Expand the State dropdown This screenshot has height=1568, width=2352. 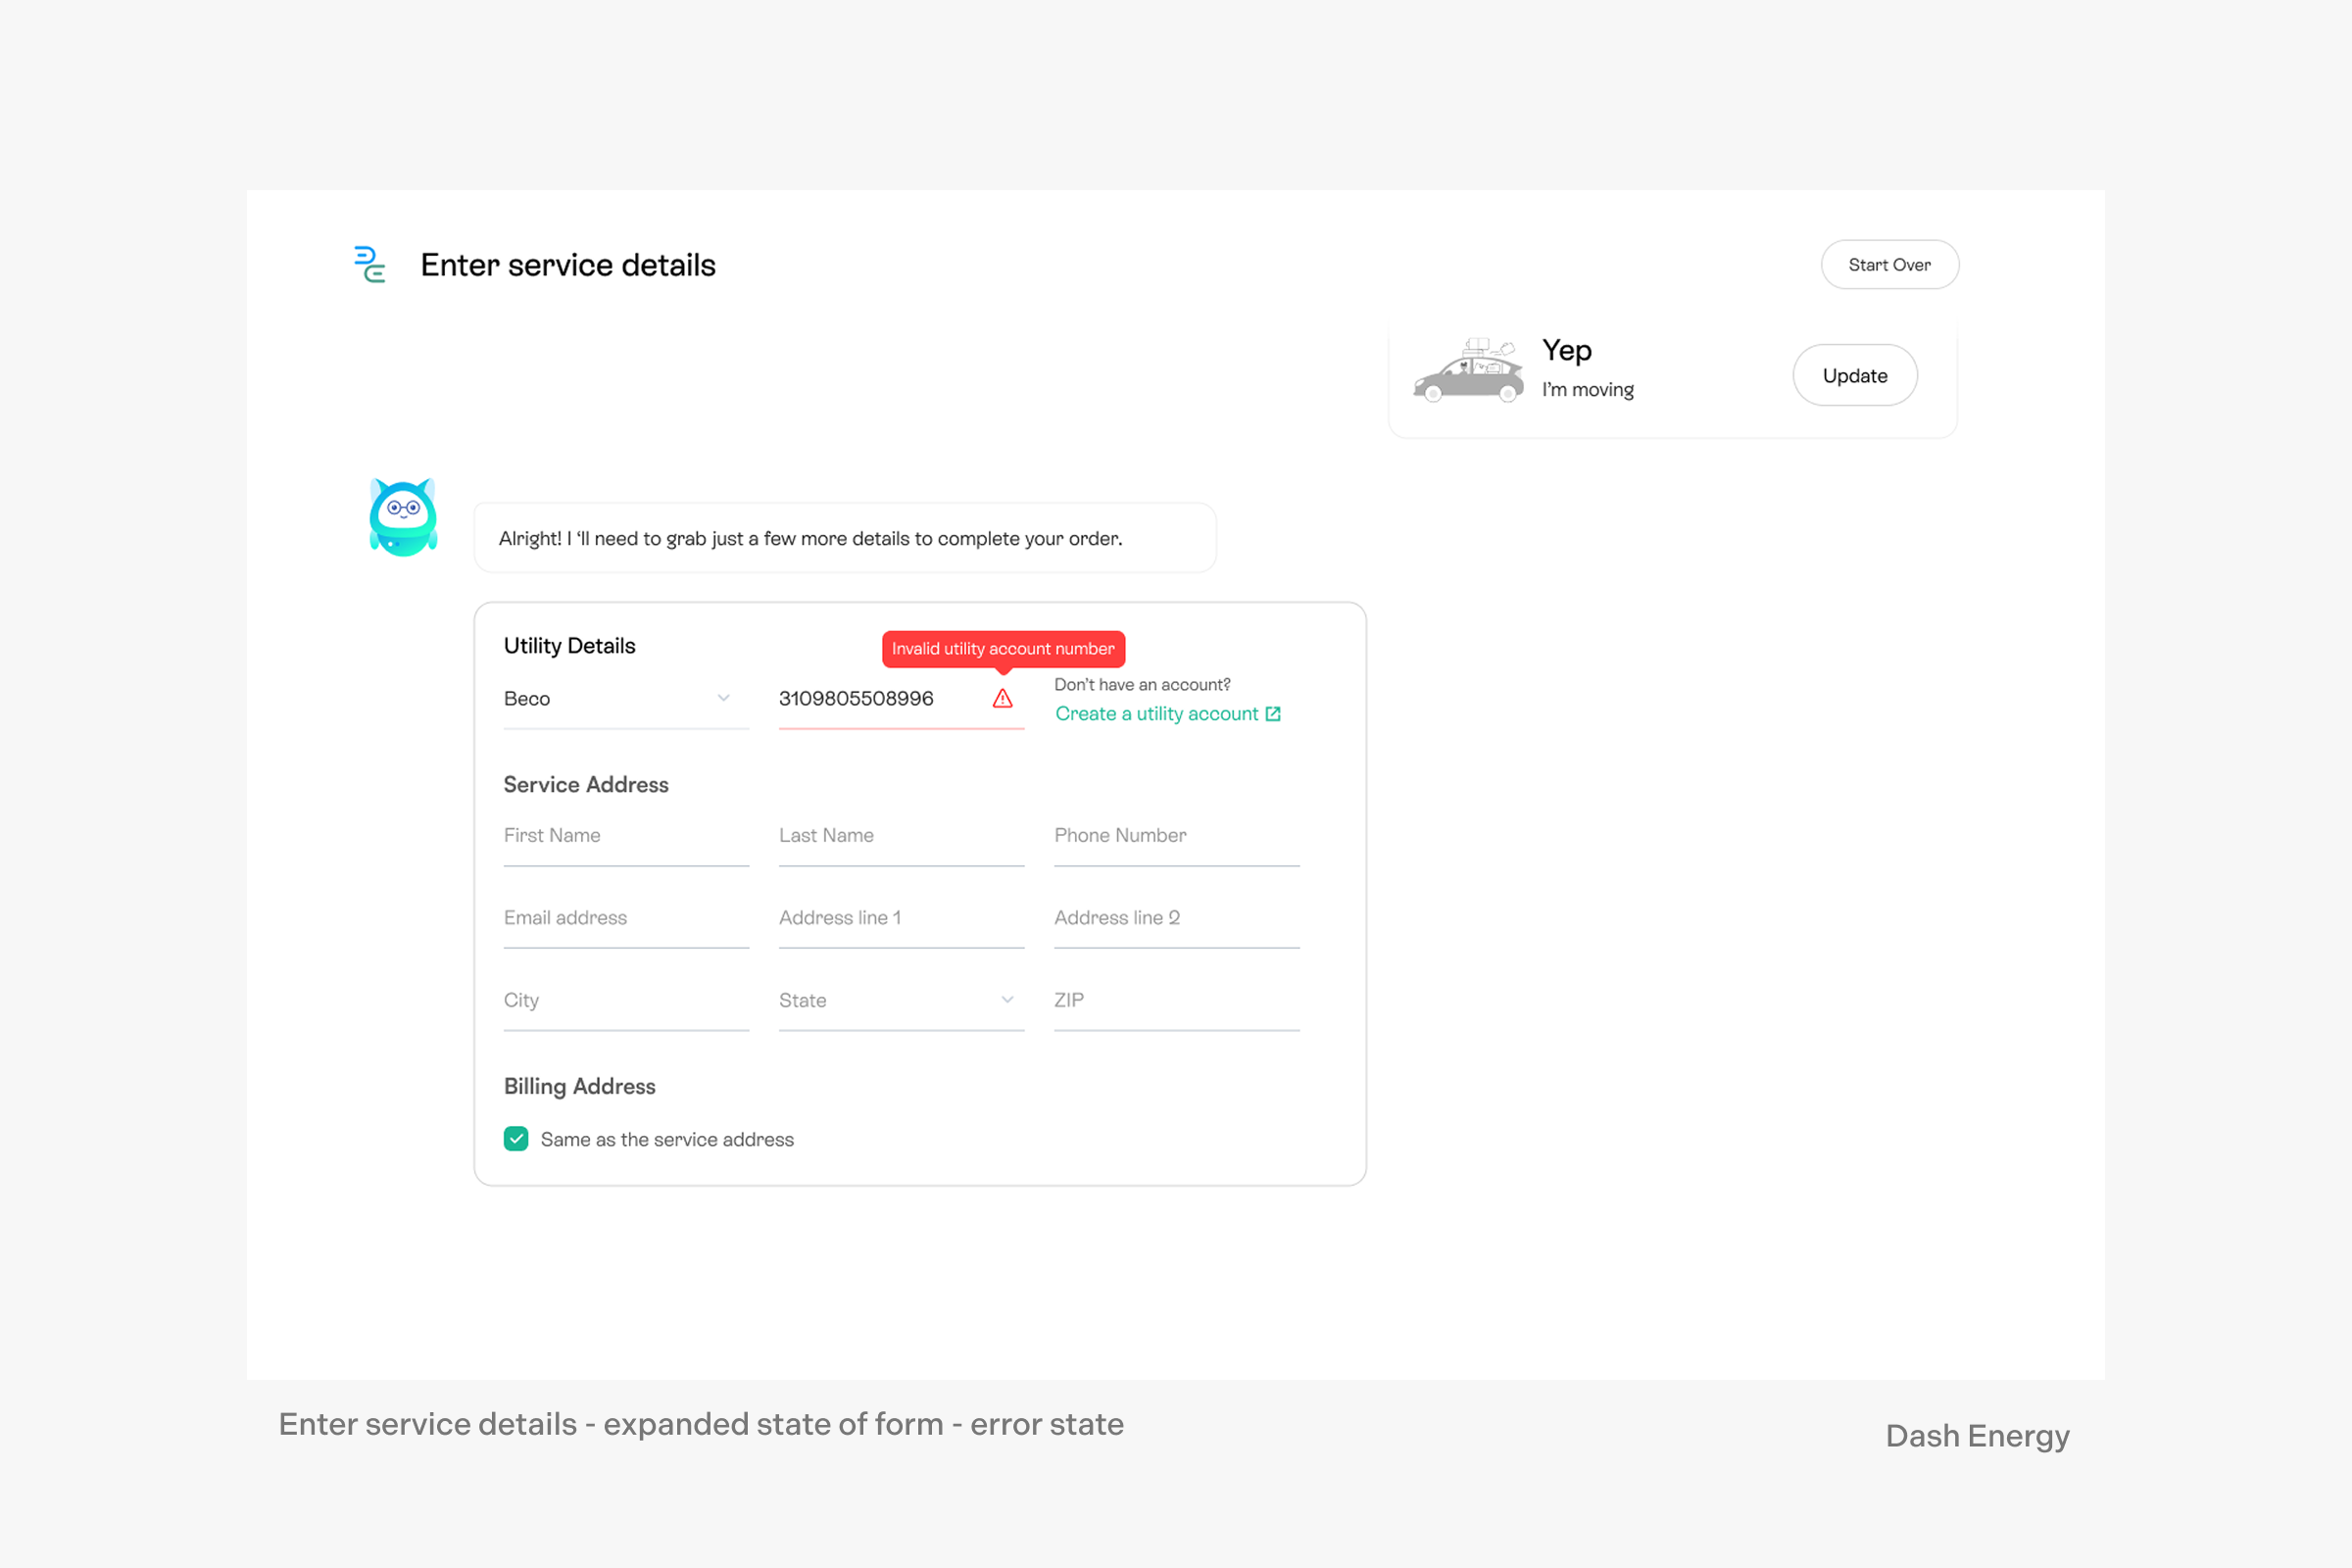(900, 1000)
